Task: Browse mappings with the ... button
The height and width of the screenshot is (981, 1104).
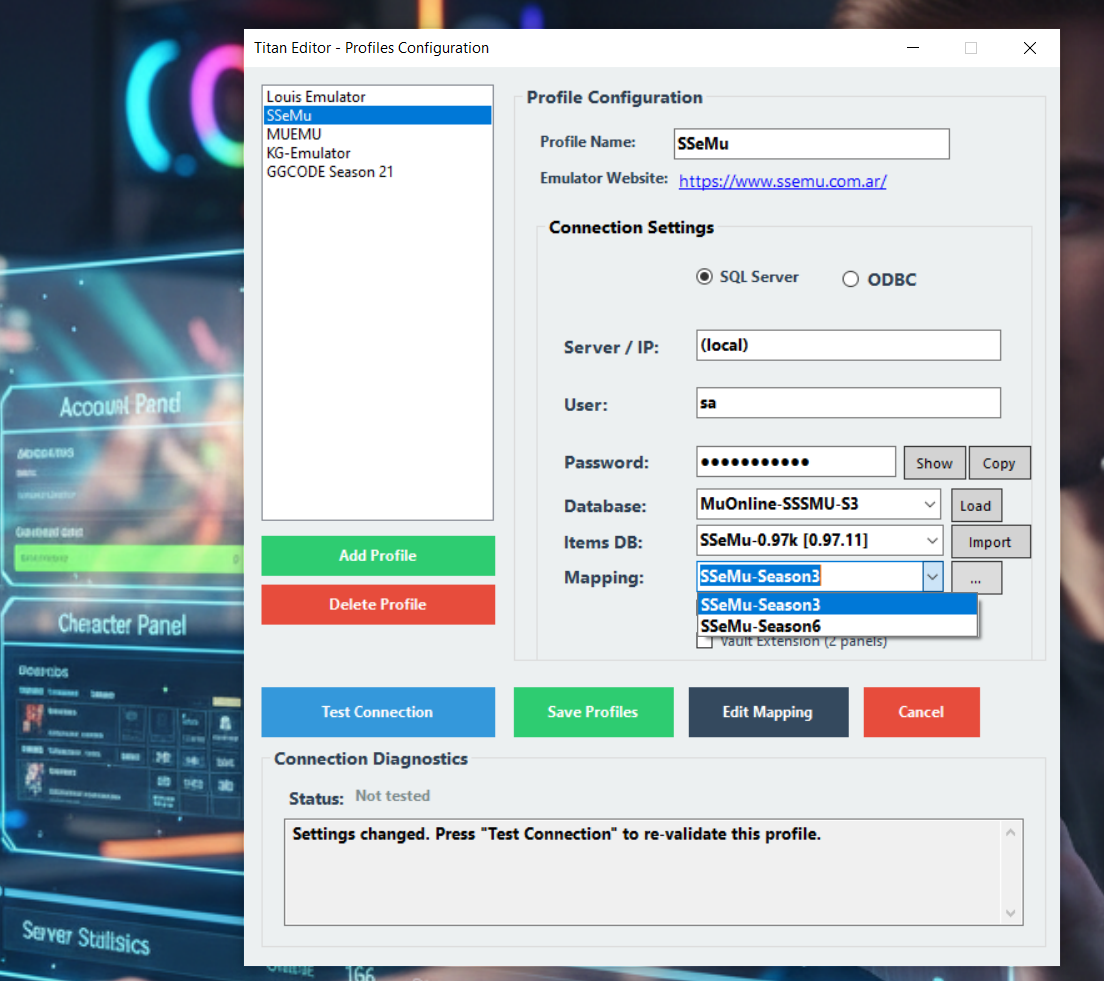Action: pos(975,577)
